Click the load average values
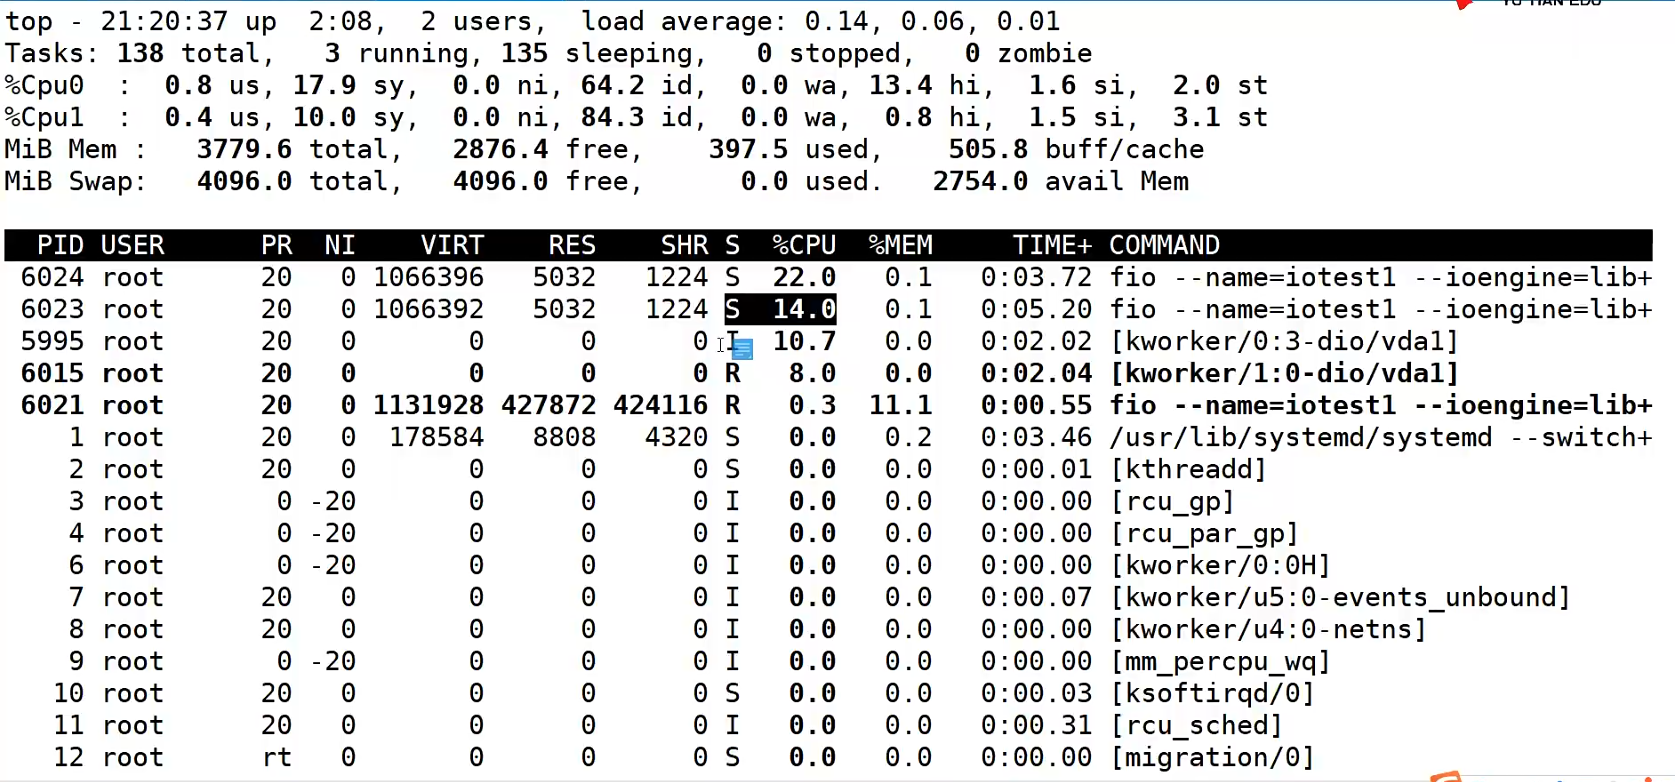Viewport: 1675px width, 782px height. (x=932, y=21)
